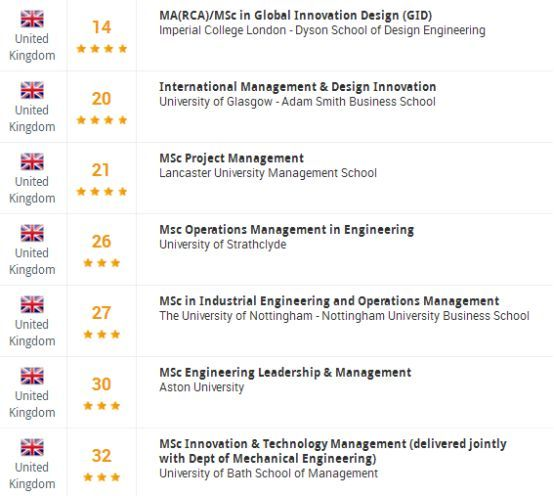Click University of Glasgow Adam Smith Business School
This screenshot has height=496, width=554.
[x=297, y=102]
